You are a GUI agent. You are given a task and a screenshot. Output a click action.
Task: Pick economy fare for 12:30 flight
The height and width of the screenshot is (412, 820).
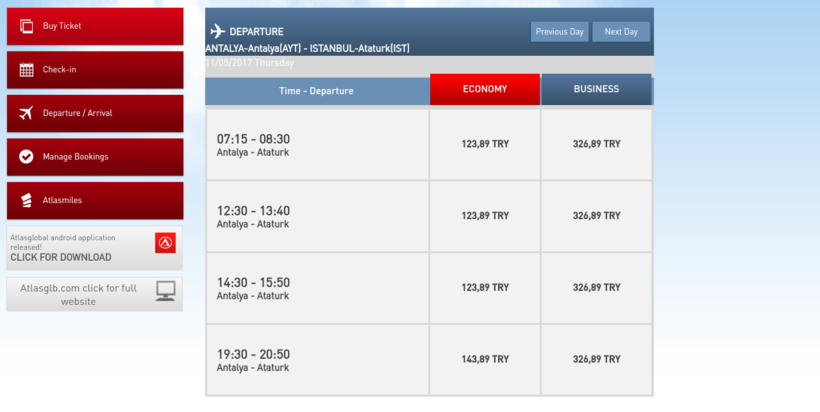coord(485,216)
